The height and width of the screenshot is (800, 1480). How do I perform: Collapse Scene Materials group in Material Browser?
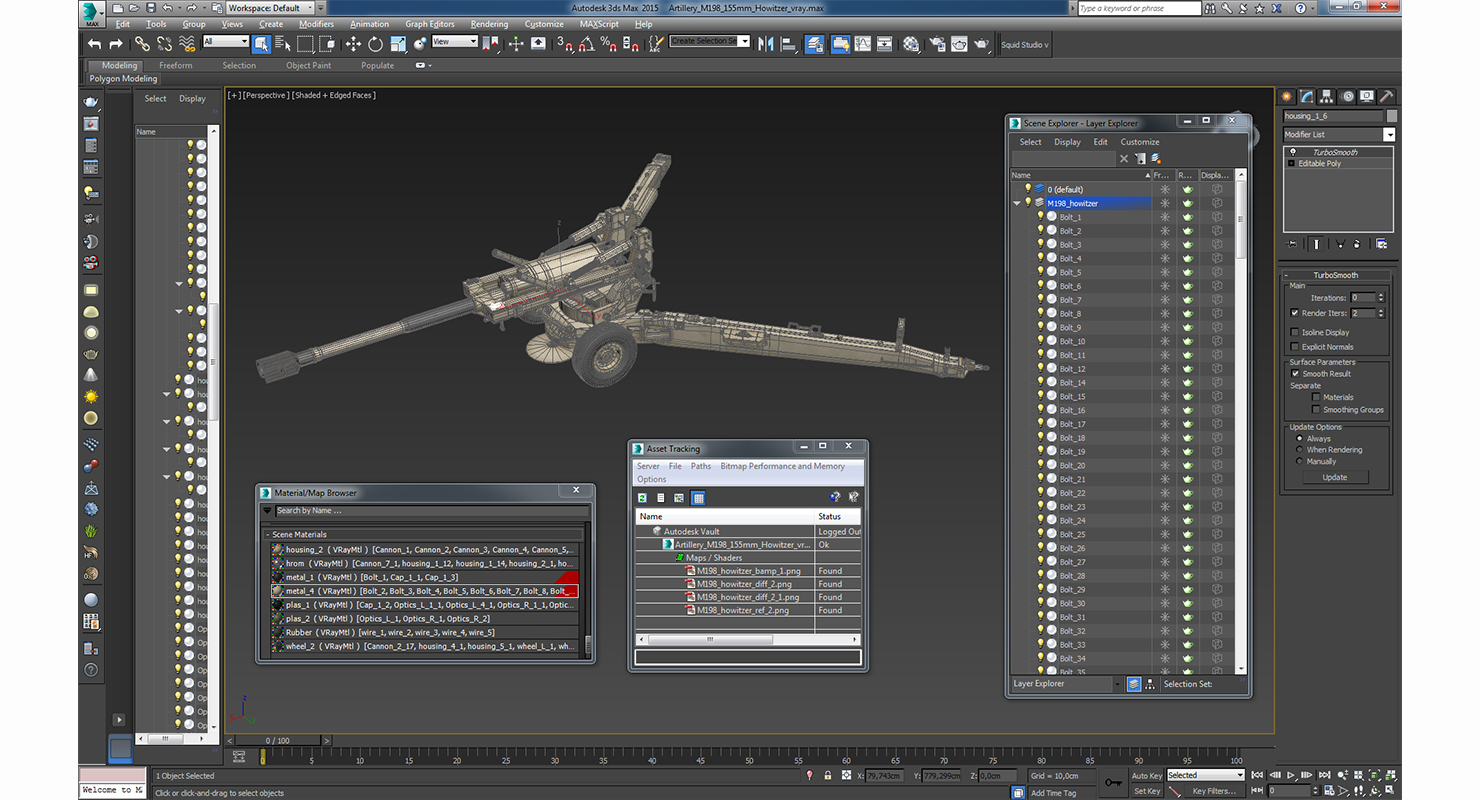(x=267, y=535)
